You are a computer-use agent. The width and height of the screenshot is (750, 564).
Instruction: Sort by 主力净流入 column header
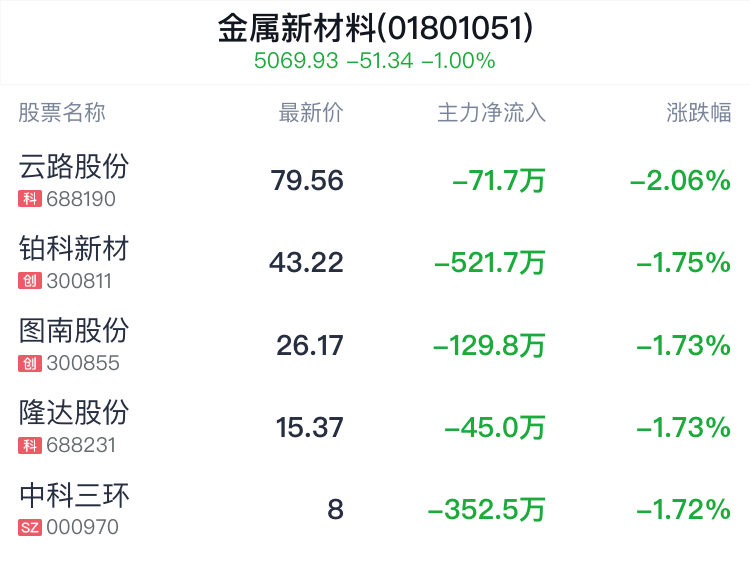[x=491, y=113]
